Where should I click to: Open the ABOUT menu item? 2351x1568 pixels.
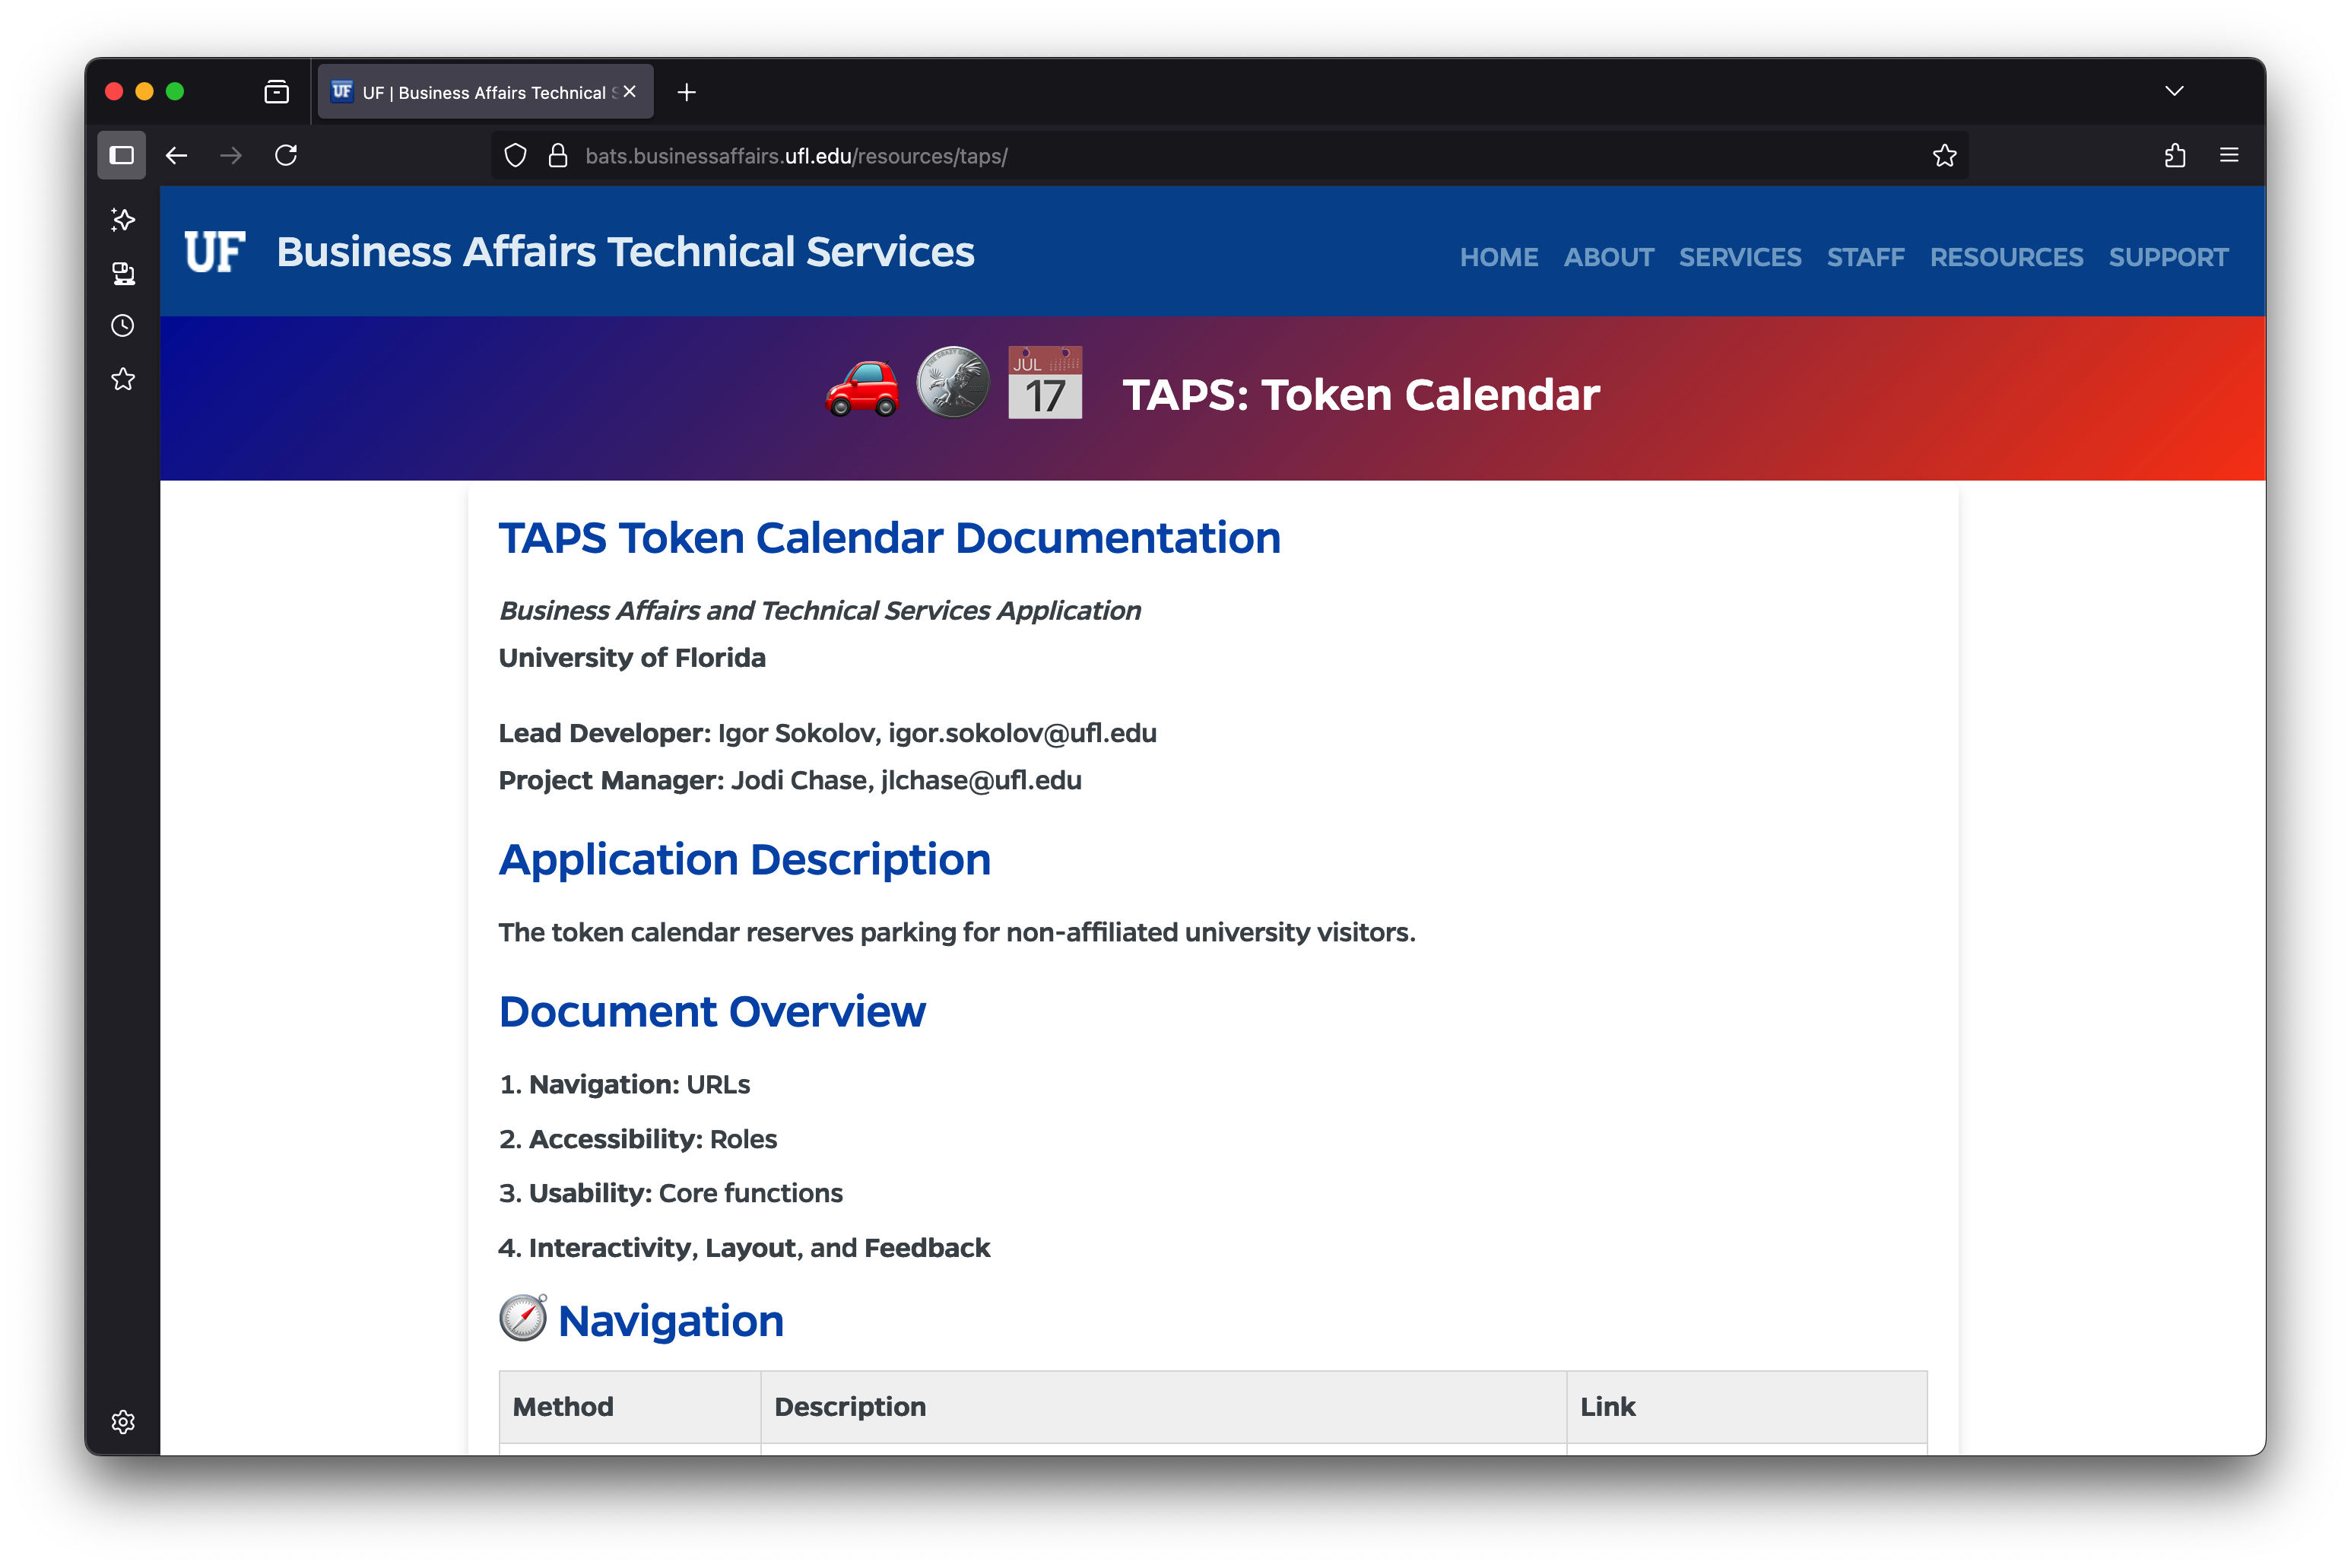(x=1608, y=257)
